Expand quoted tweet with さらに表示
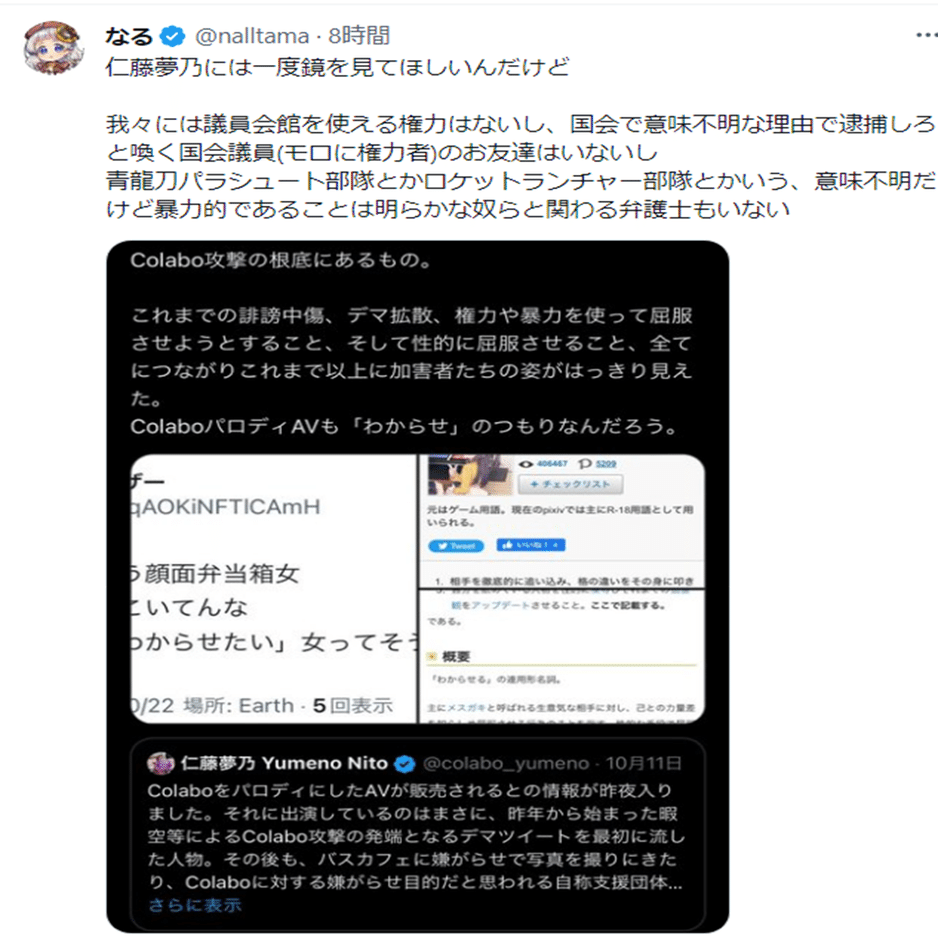Viewport: 938px width, 938px height. click(195, 905)
